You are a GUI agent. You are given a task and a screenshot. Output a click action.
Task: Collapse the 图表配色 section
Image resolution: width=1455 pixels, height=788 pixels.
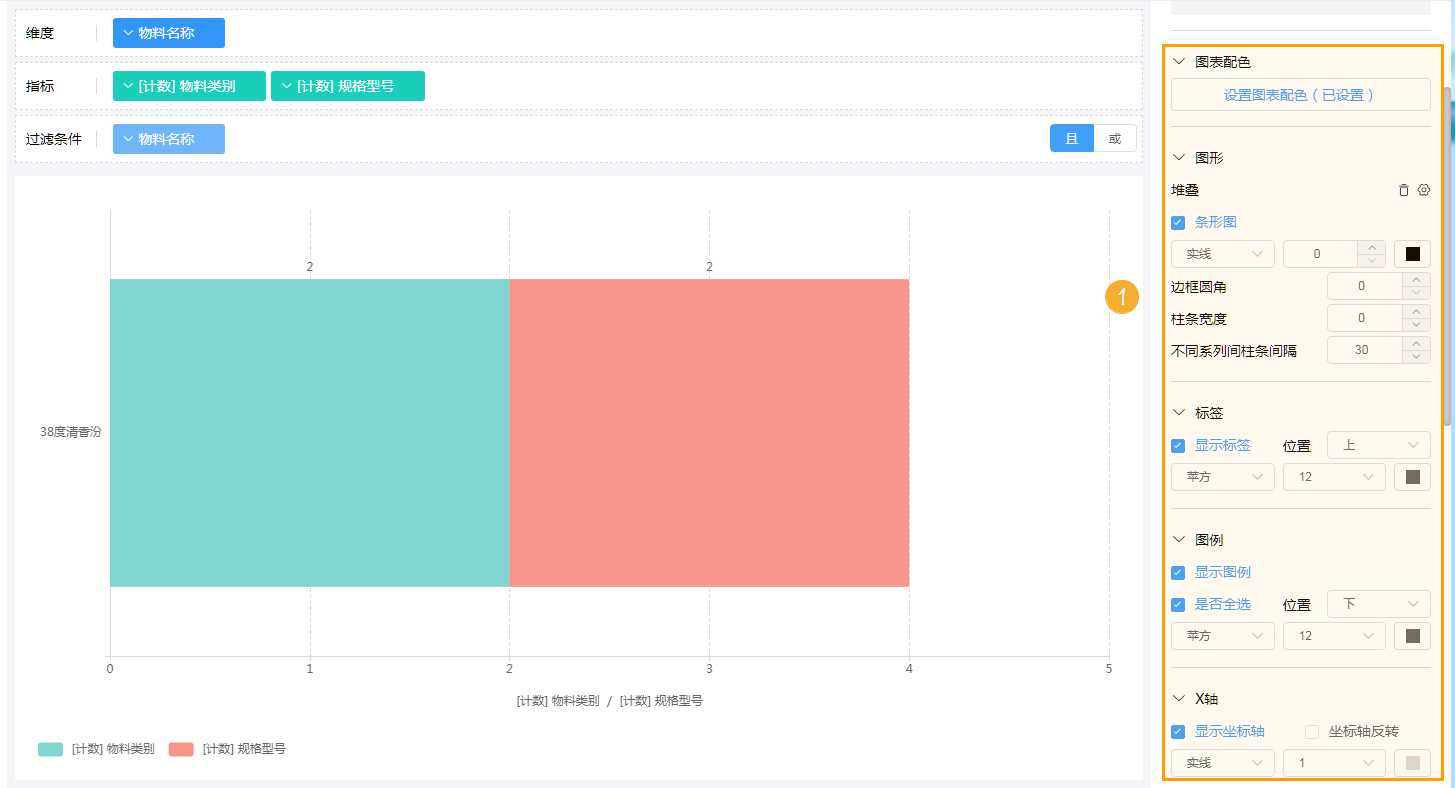tap(1179, 62)
